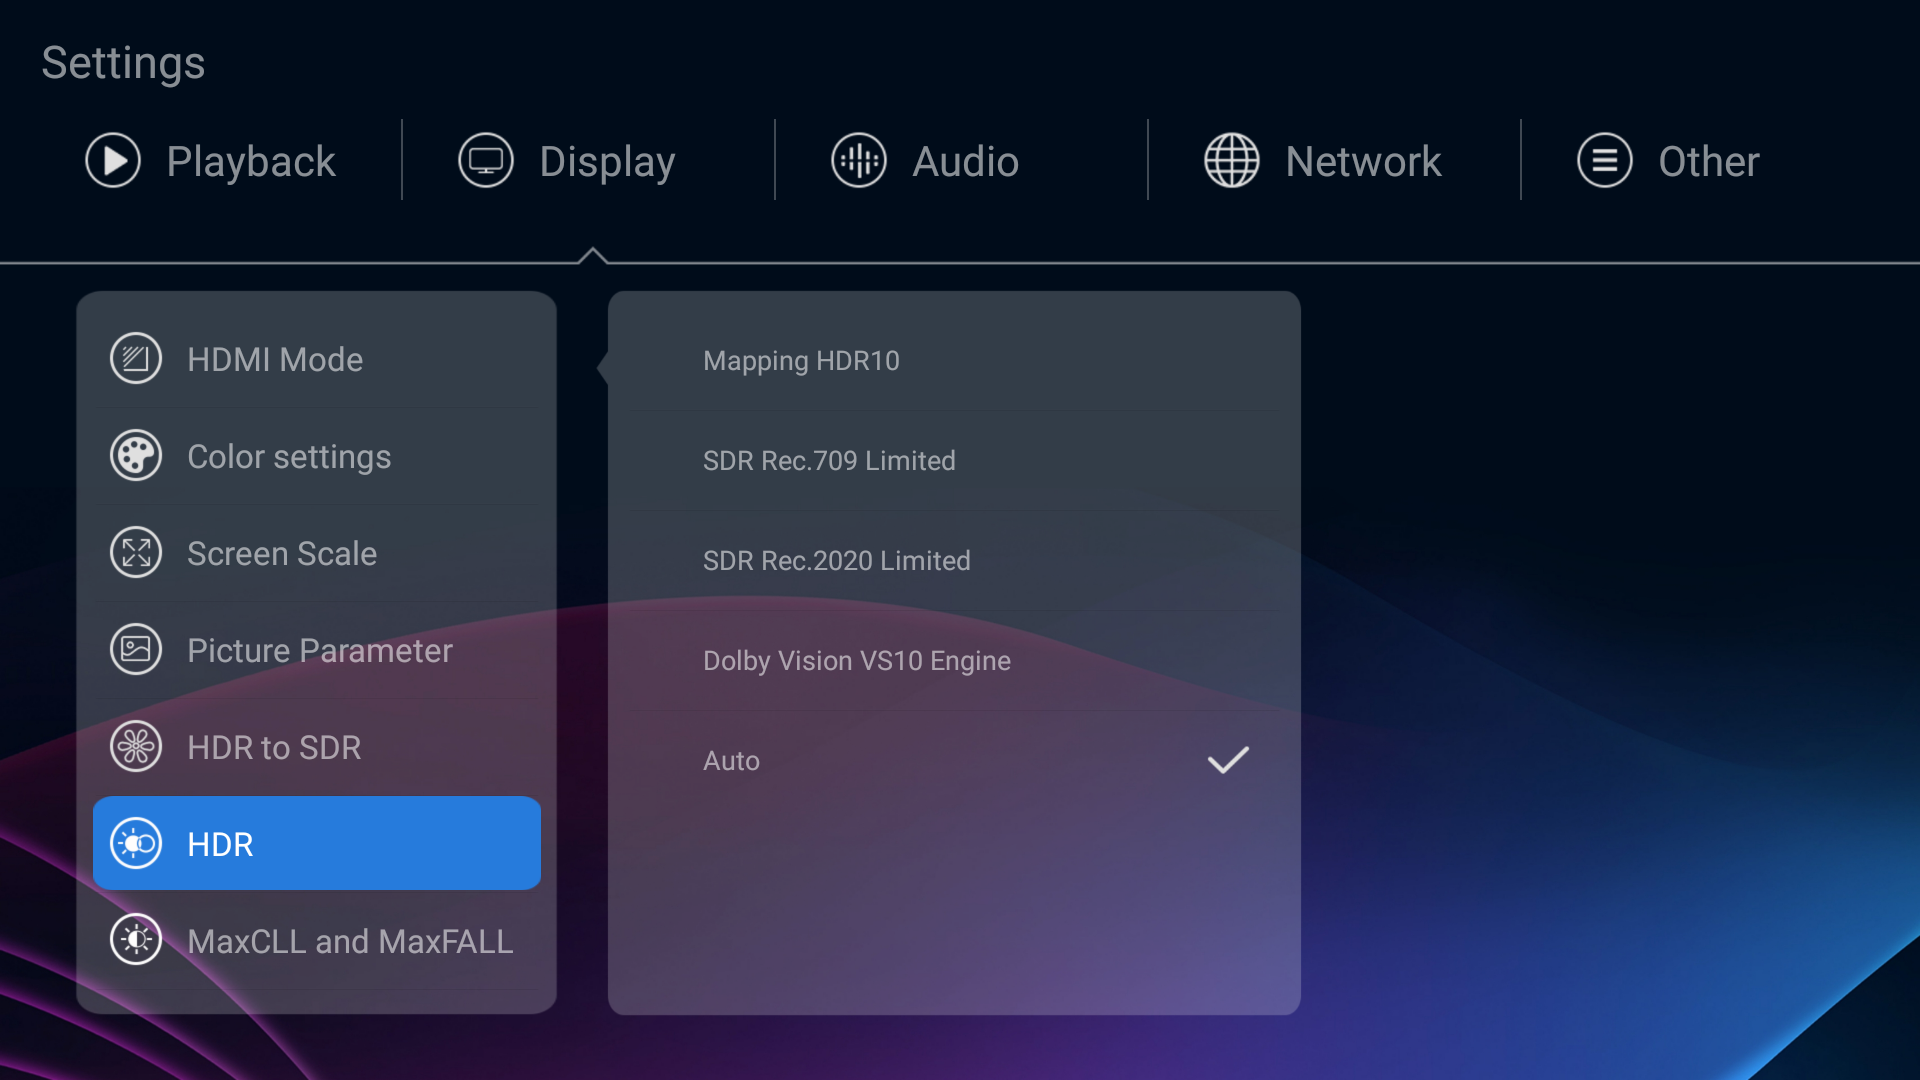
Task: Click the Picture Parameter image icon
Action: pos(136,650)
